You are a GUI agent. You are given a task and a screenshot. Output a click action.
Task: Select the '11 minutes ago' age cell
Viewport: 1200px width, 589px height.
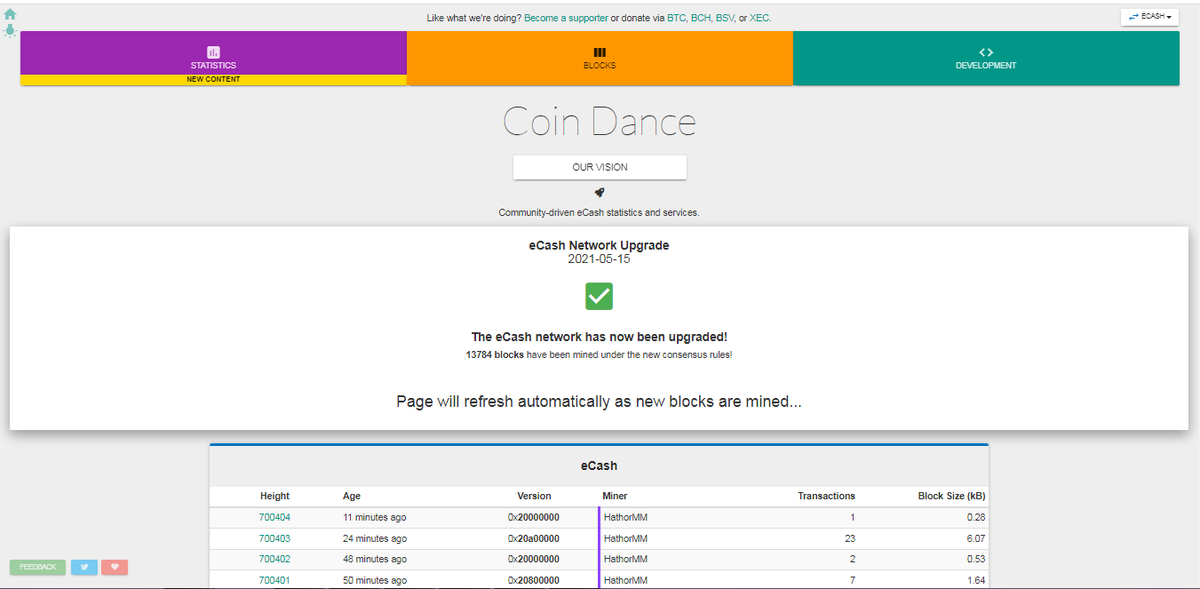point(374,518)
